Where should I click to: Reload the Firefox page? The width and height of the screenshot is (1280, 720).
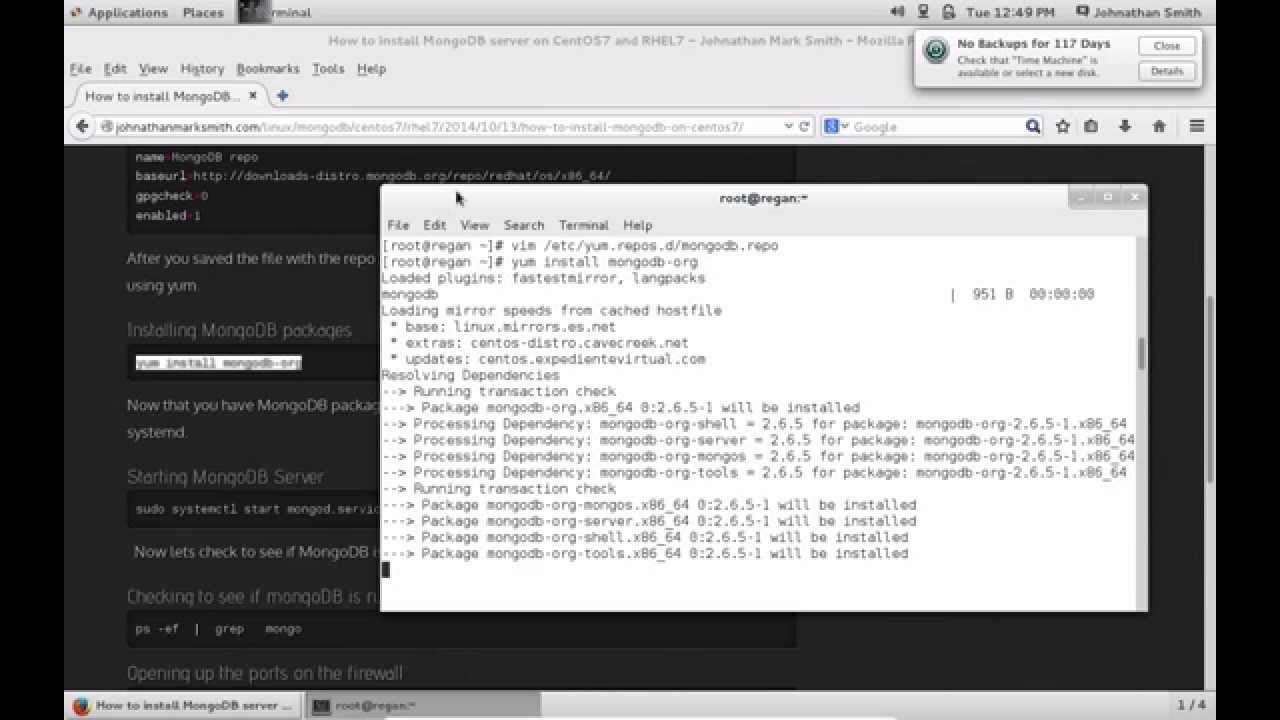803,126
